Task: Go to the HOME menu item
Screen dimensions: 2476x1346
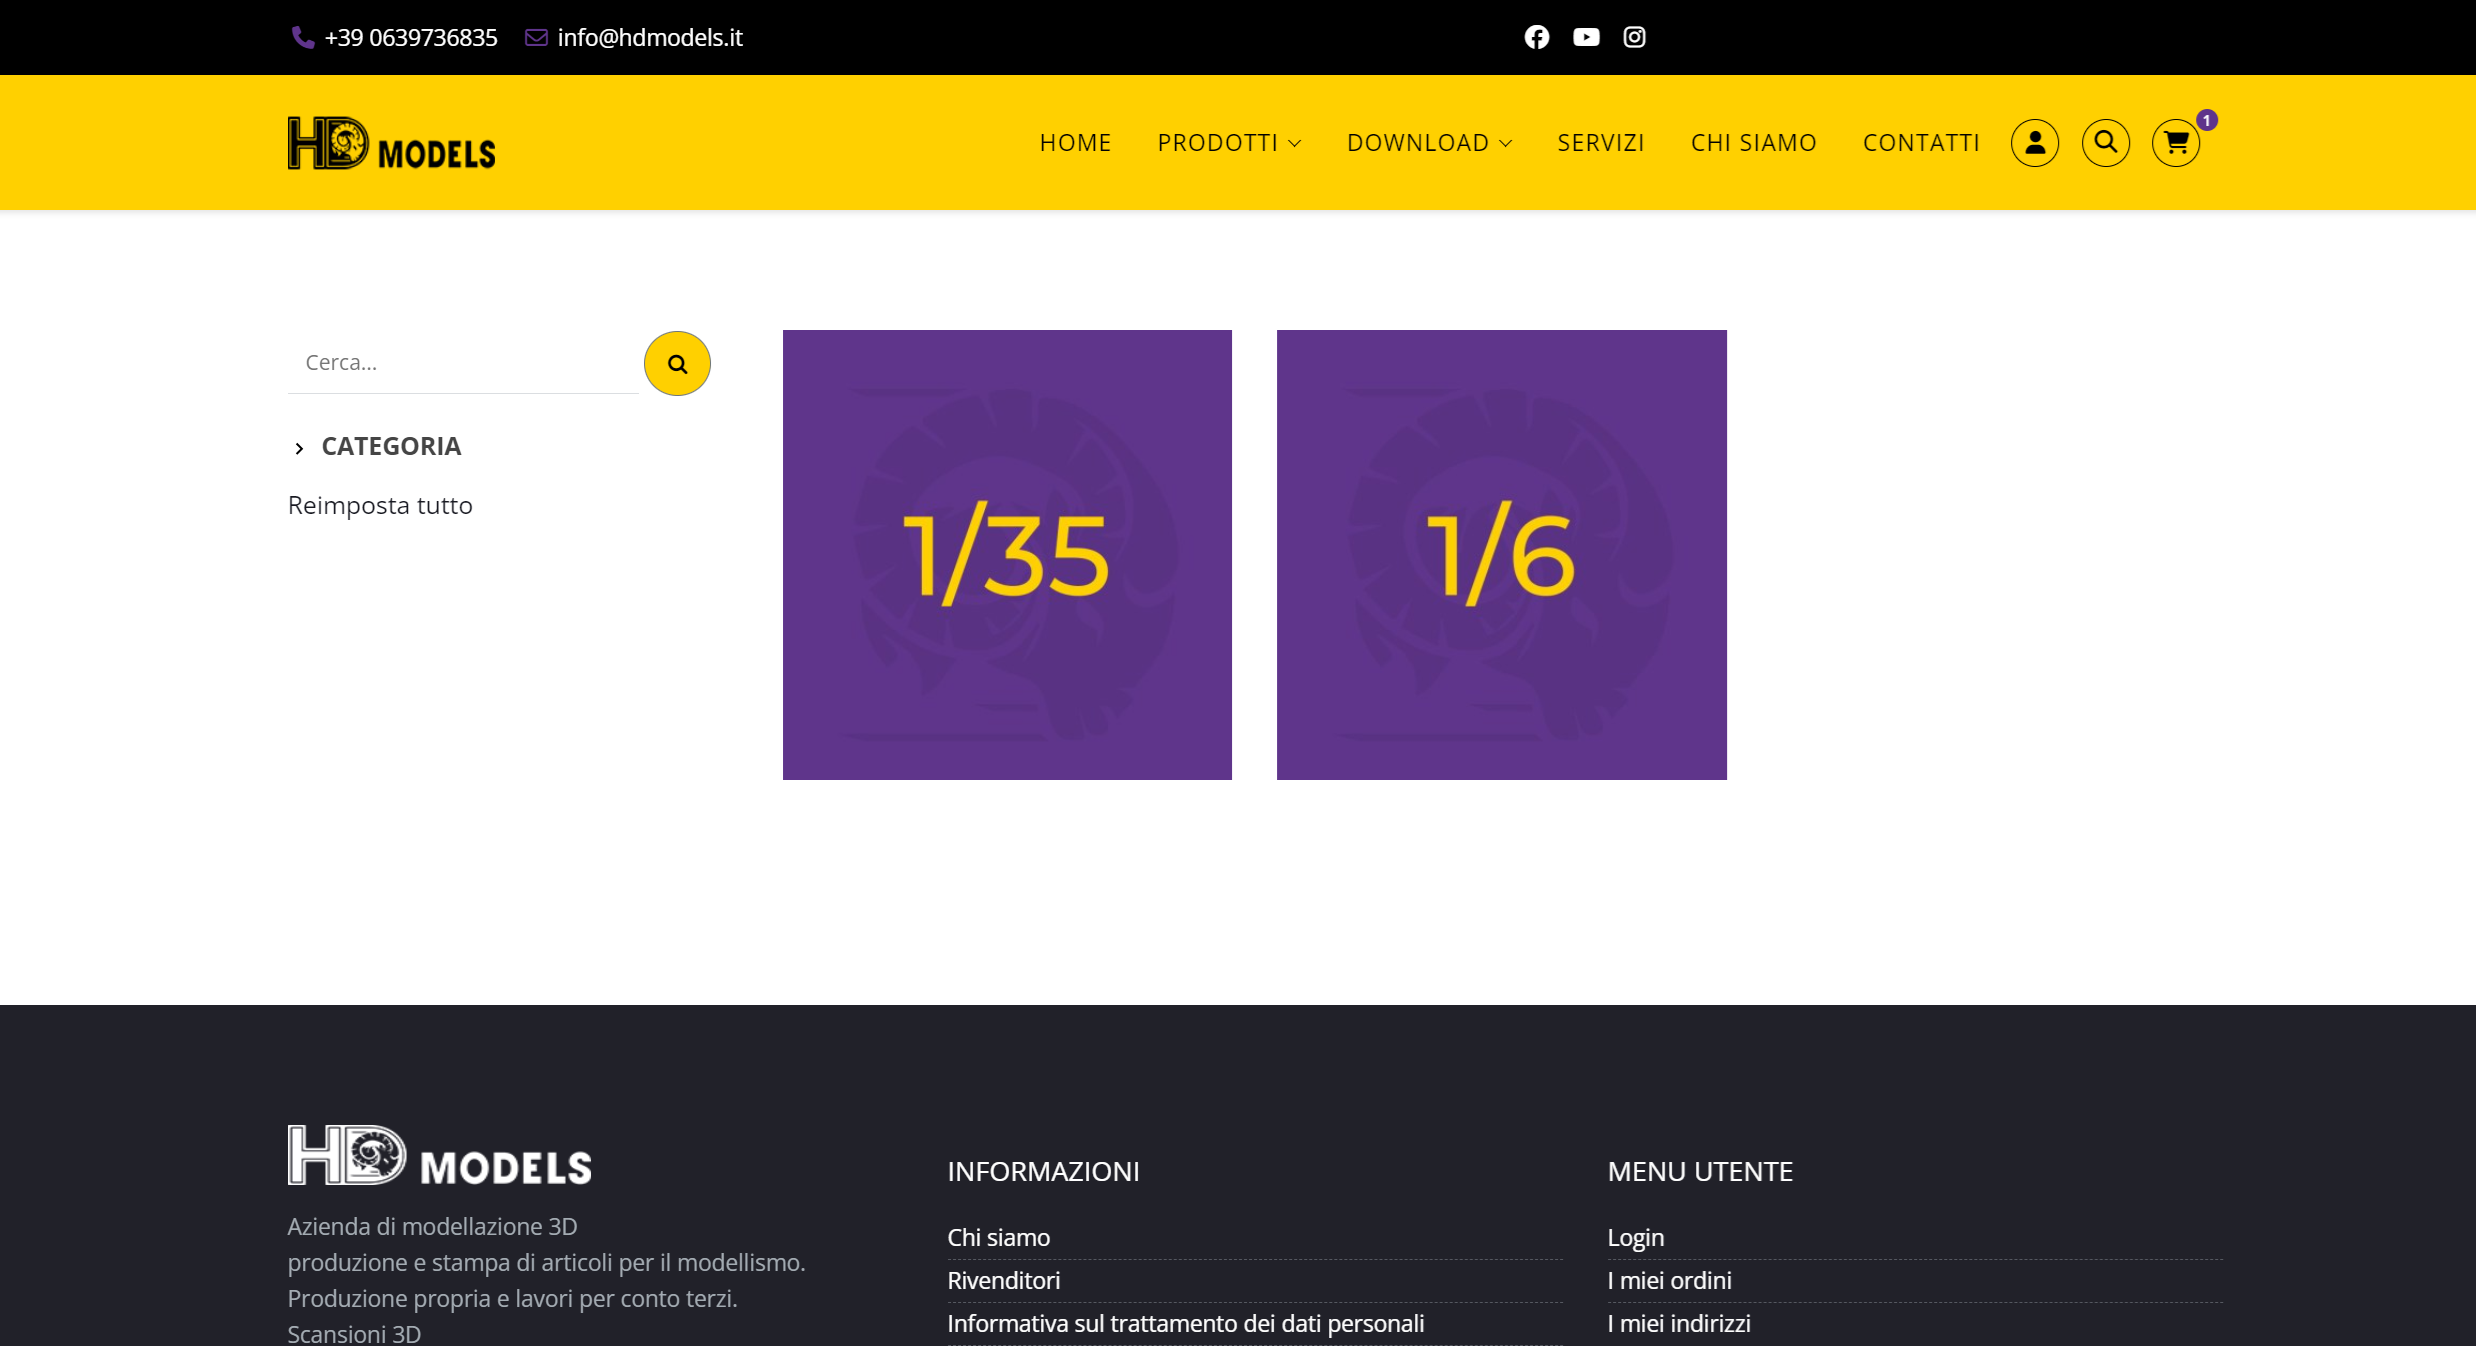Action: tap(1075, 143)
